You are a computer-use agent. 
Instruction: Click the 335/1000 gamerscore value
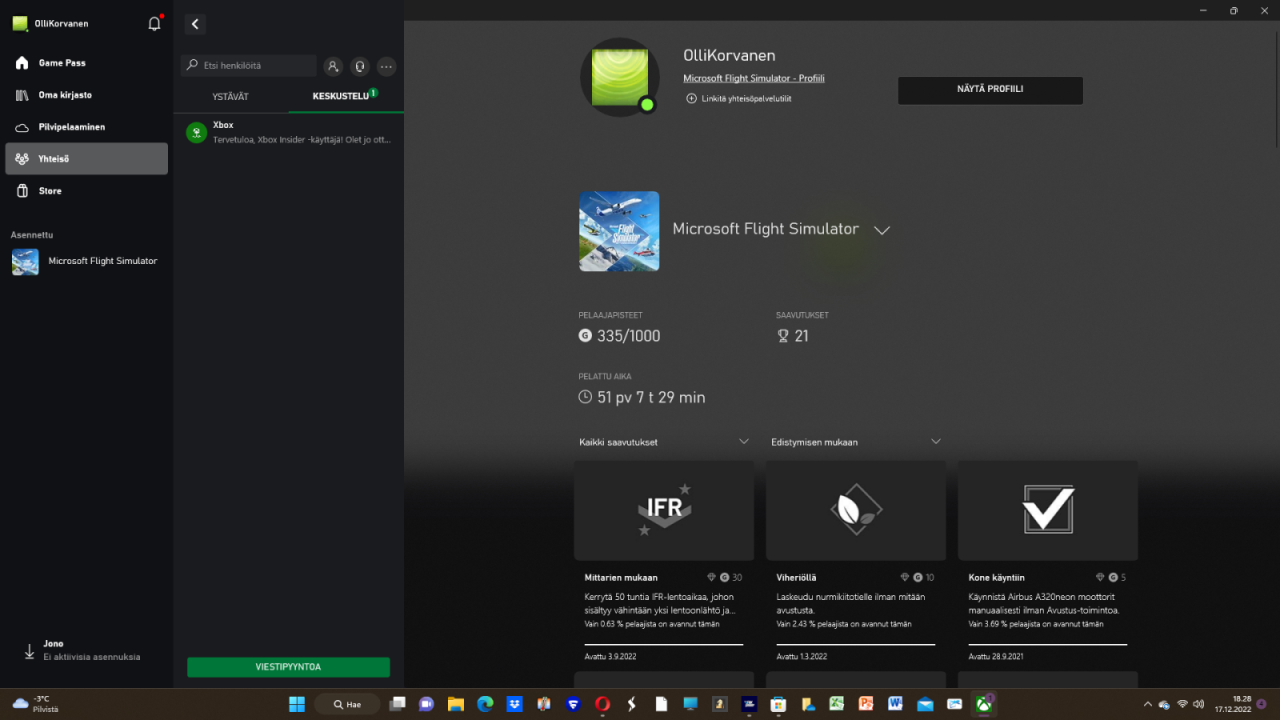click(x=628, y=336)
